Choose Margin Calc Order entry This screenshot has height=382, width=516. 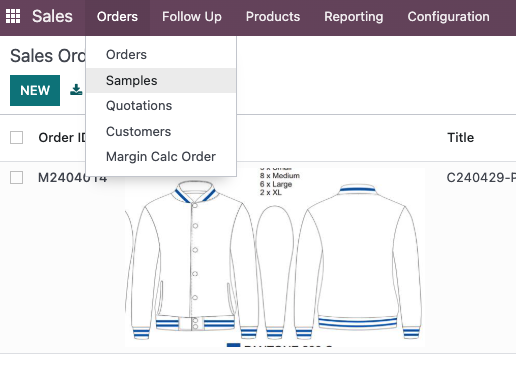click(161, 157)
